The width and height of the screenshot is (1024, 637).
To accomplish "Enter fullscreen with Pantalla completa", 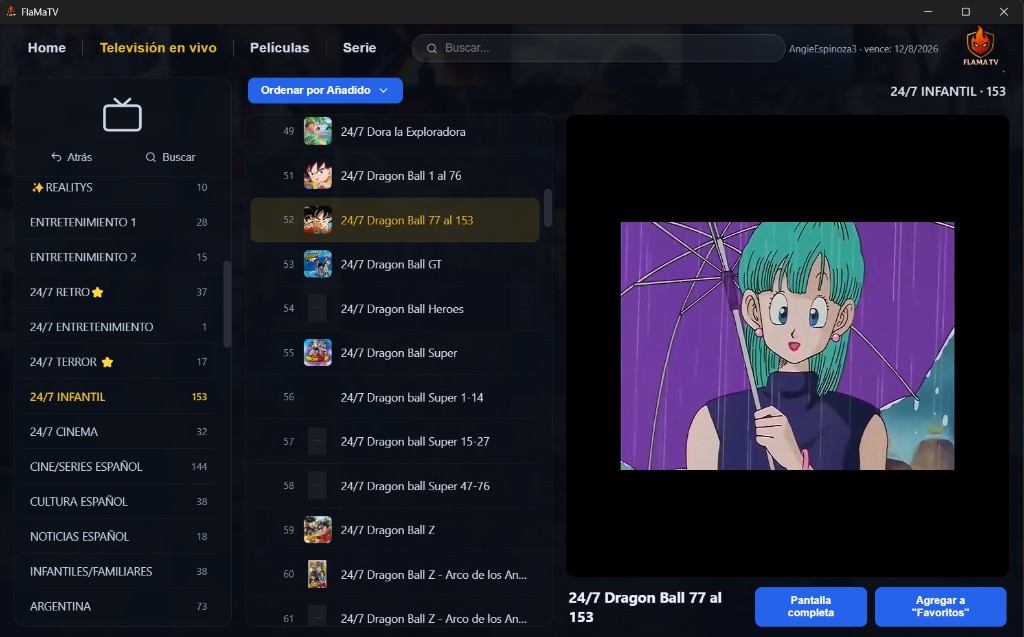I will [x=810, y=606].
